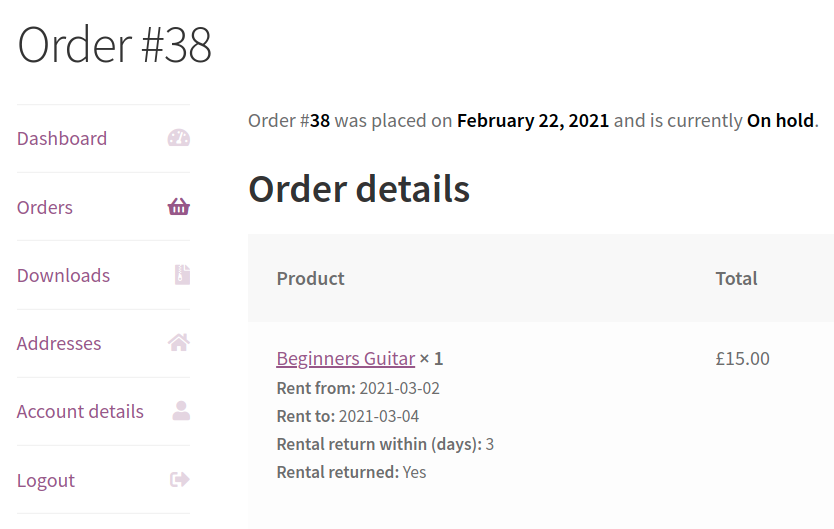Click the Order details heading
This screenshot has width=834, height=529.
(359, 188)
